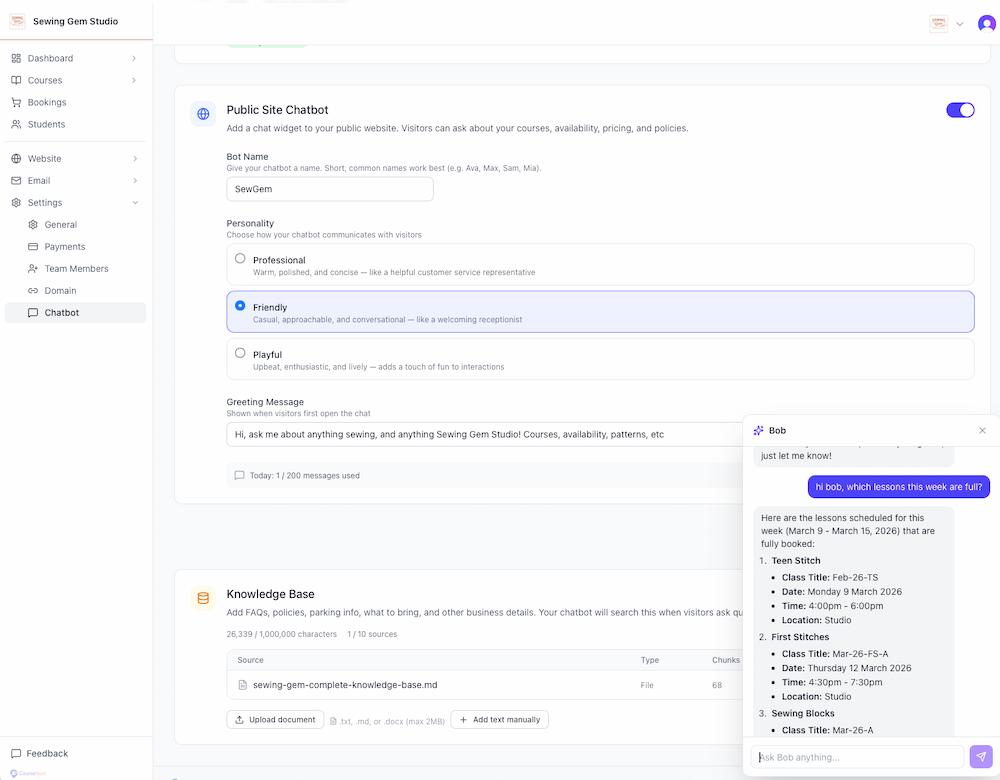The height and width of the screenshot is (780, 1000).
Task: Click the Email envelope icon
Action: [14, 180]
